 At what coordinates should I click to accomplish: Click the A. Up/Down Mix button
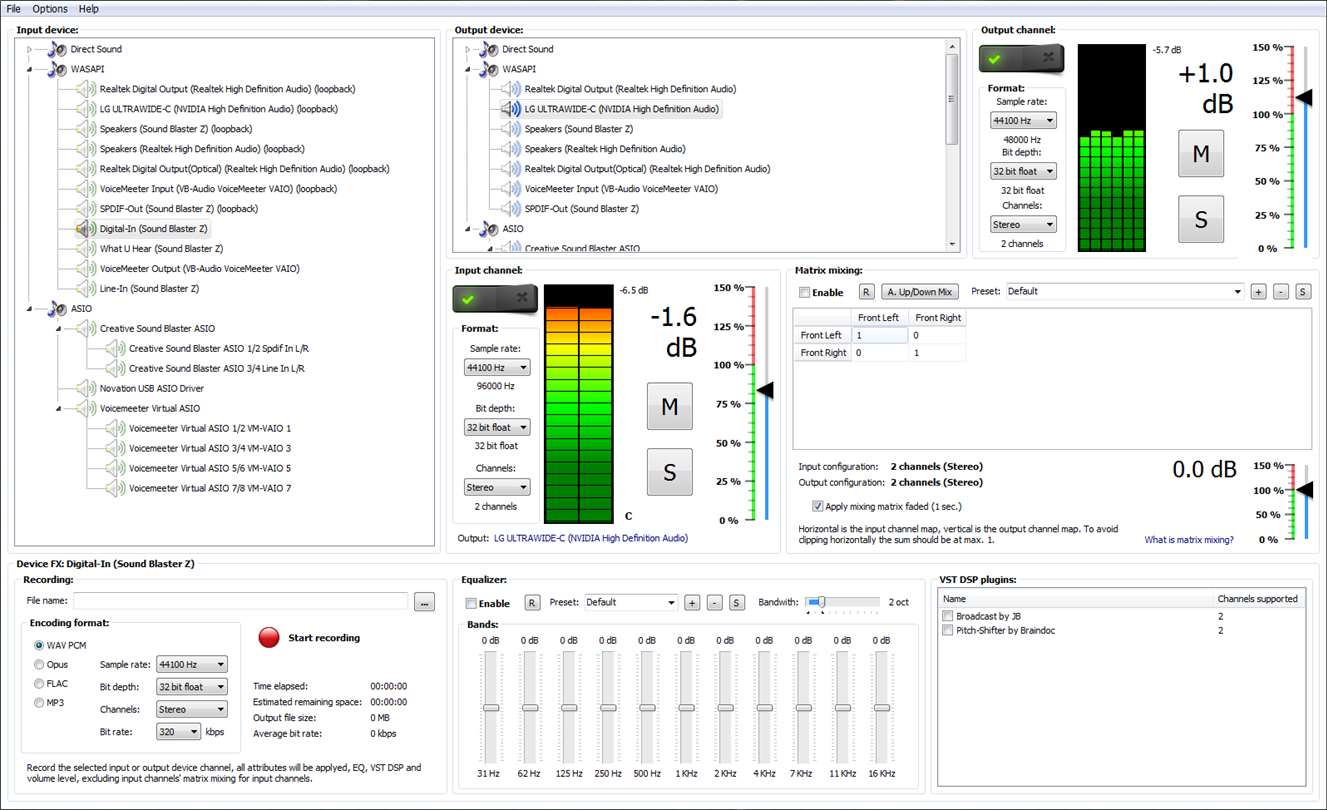tap(919, 292)
